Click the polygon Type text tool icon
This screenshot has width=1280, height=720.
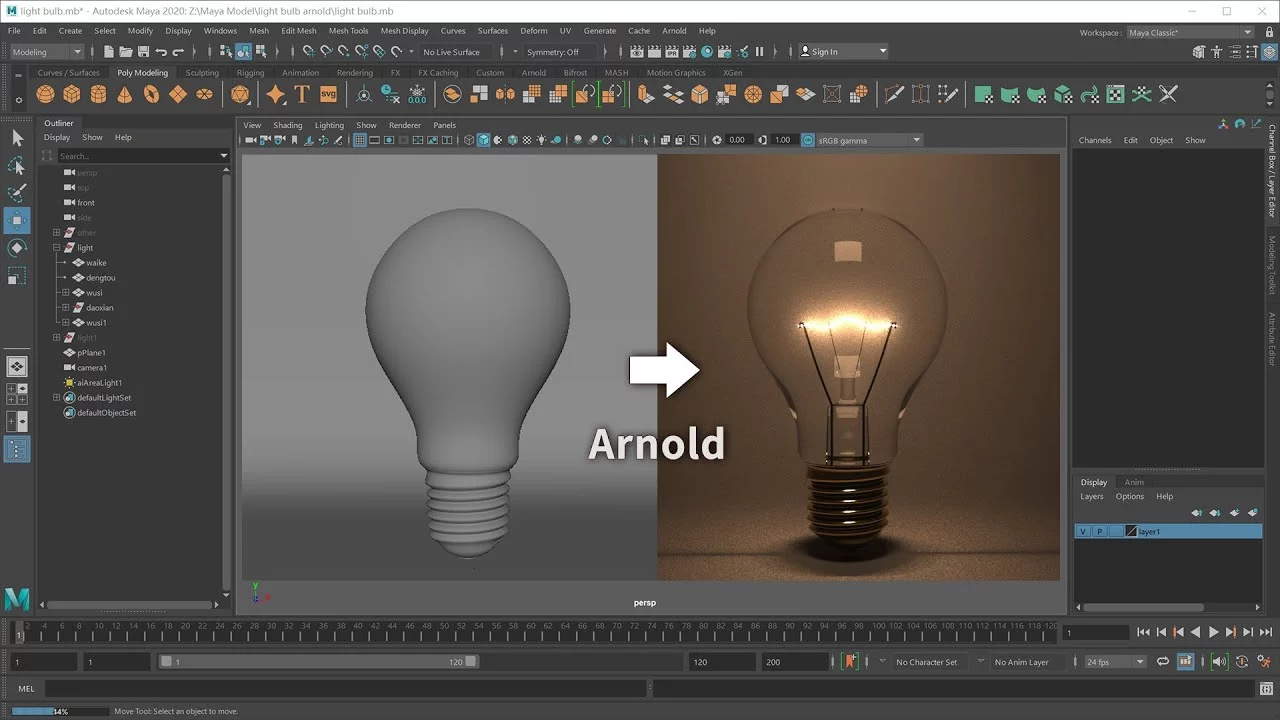[x=302, y=94]
